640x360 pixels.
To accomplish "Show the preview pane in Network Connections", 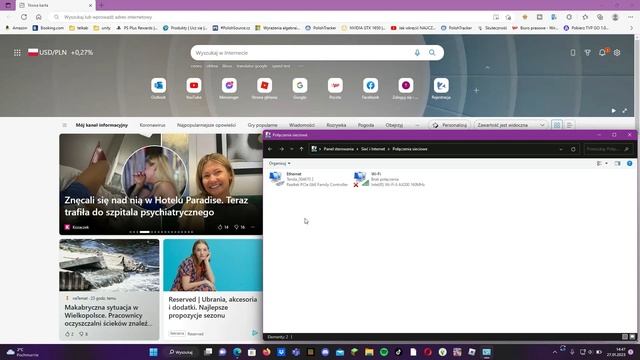I will 617,163.
